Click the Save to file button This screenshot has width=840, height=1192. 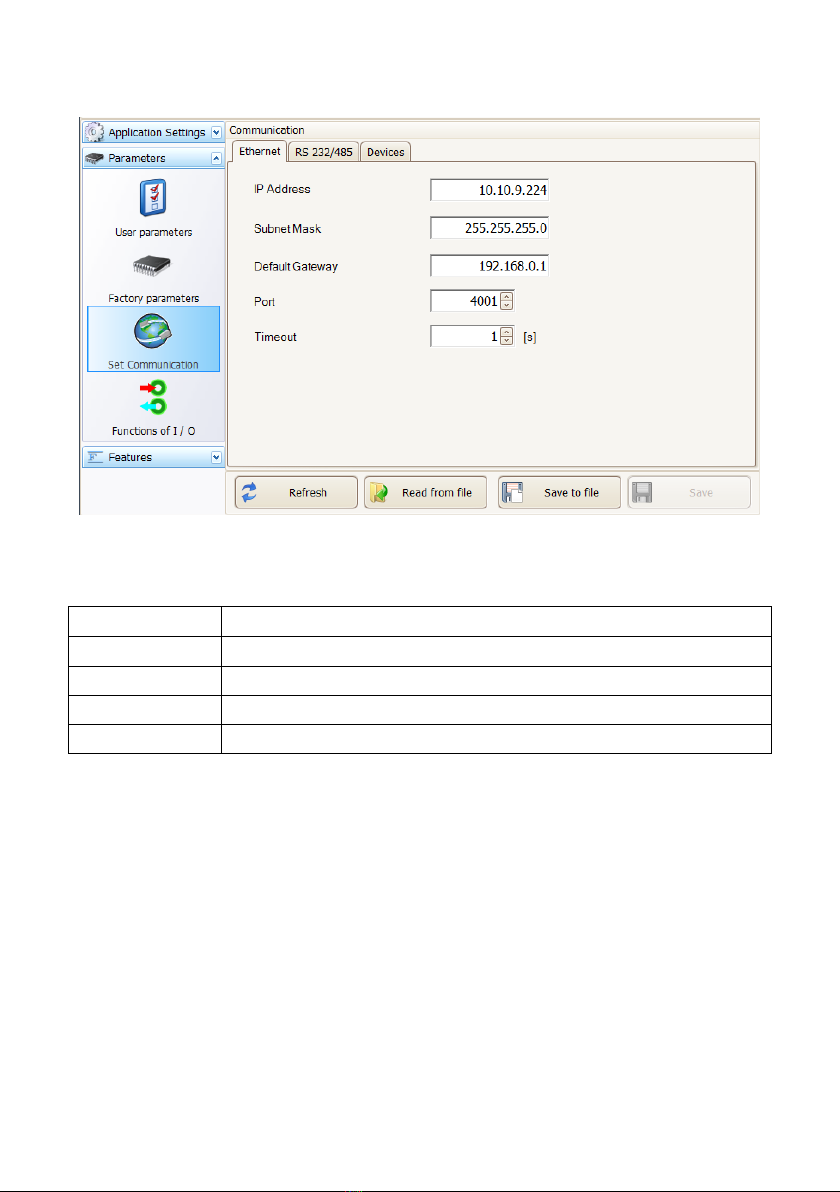[559, 493]
